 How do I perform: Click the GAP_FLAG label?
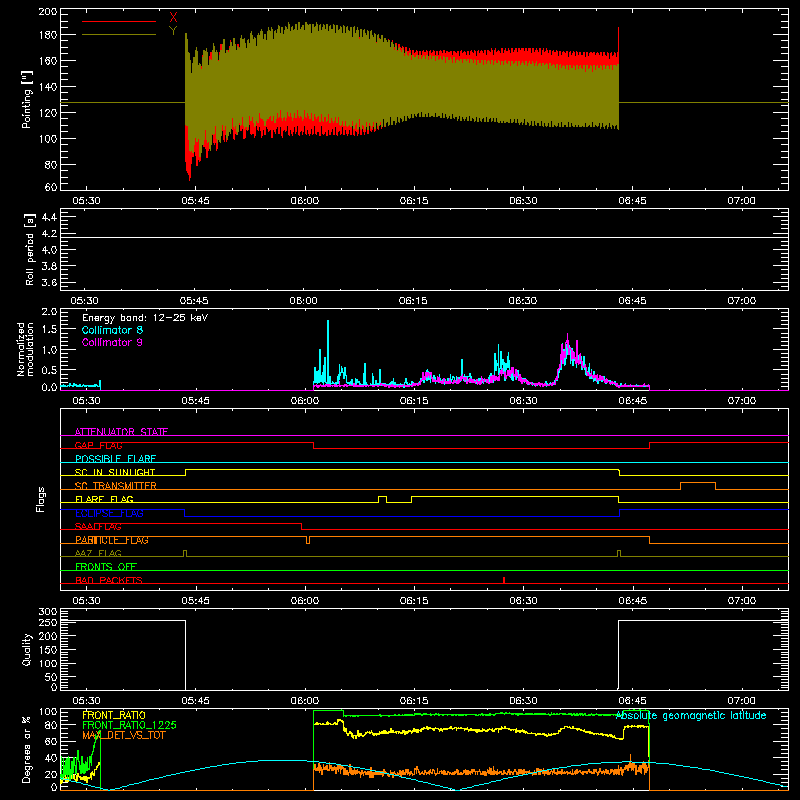point(98,445)
